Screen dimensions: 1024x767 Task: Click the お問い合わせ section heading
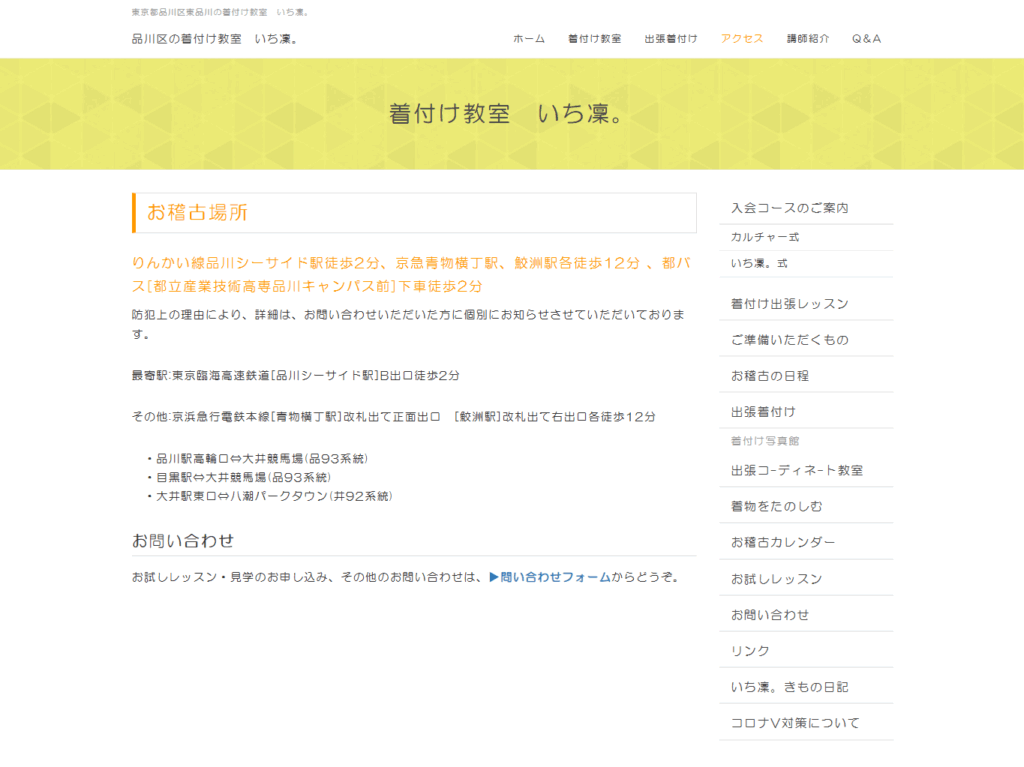coord(183,541)
